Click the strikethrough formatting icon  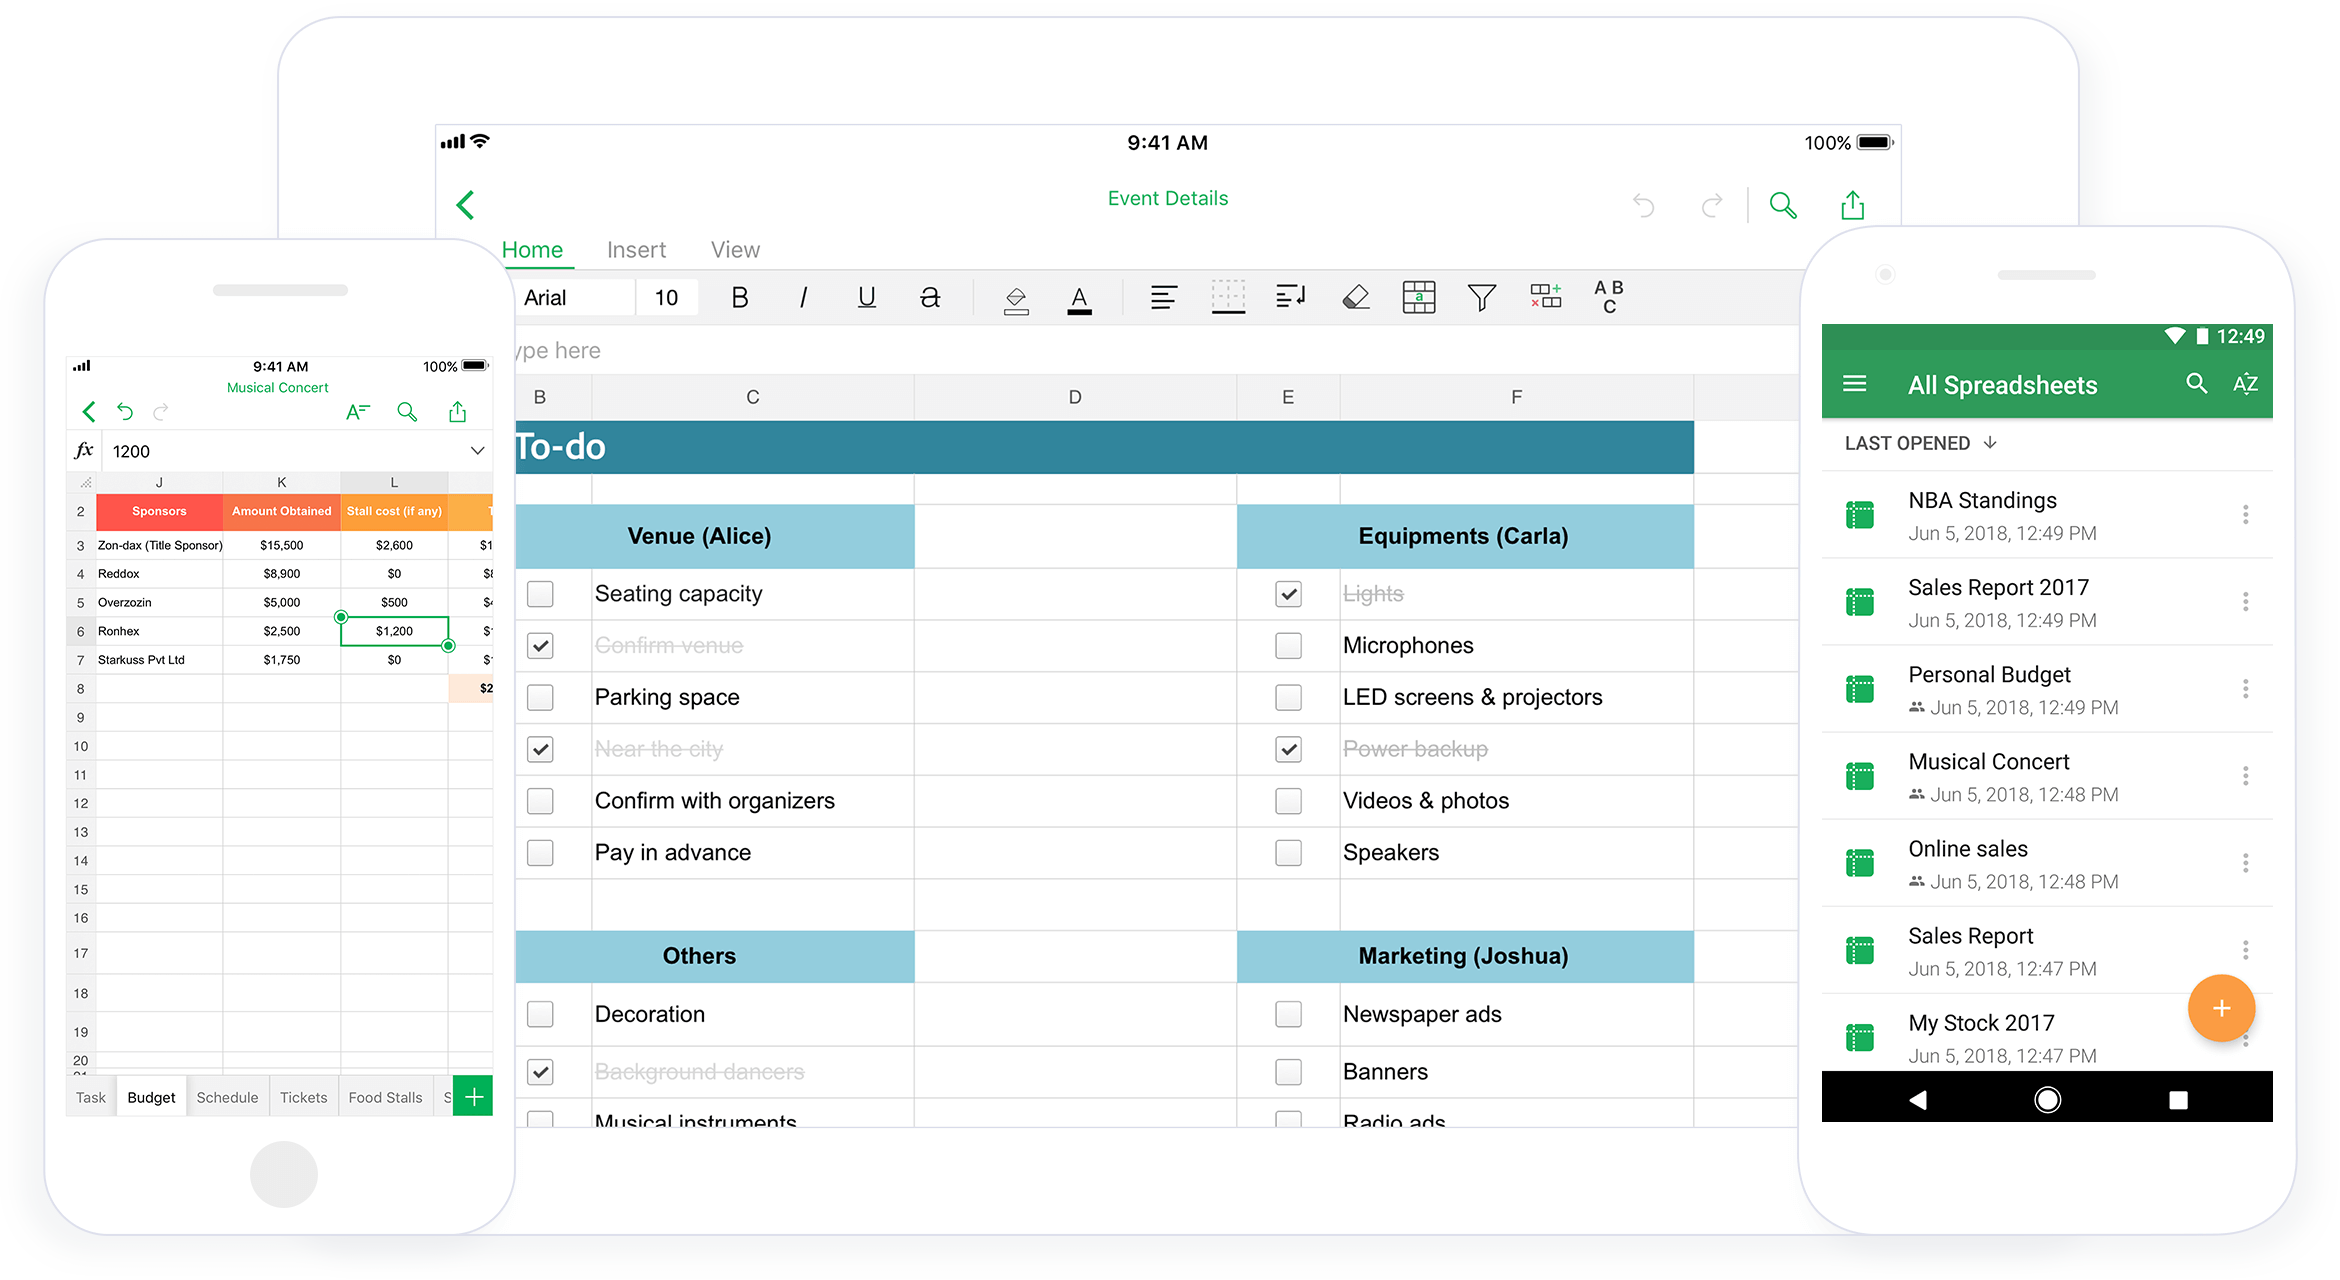[x=930, y=297]
